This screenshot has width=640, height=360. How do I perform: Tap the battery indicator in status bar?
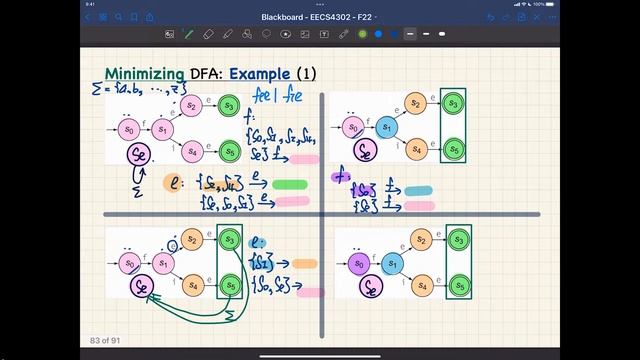(x=550, y=4)
